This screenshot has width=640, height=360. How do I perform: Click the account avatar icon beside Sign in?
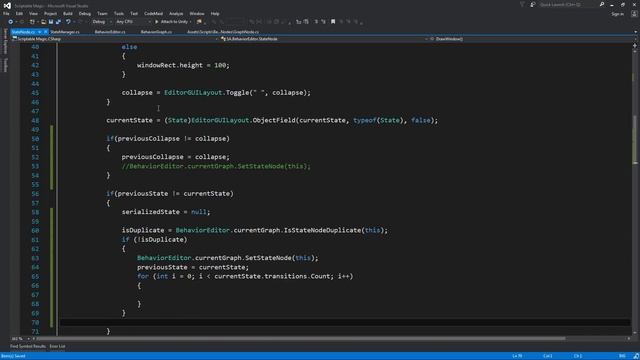pos(634,14)
